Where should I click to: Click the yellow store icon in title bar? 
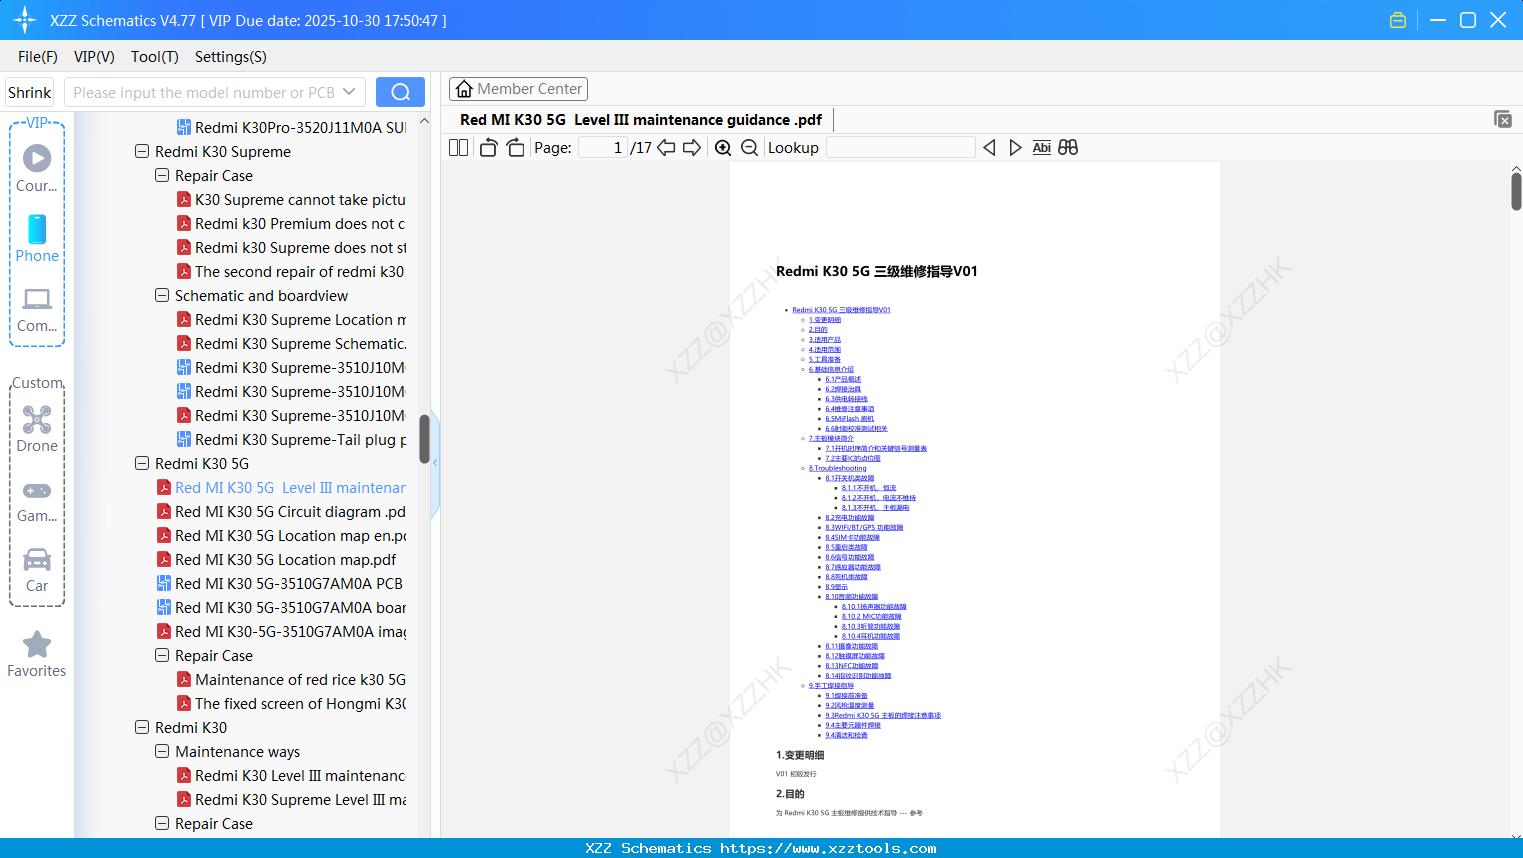[1398, 20]
